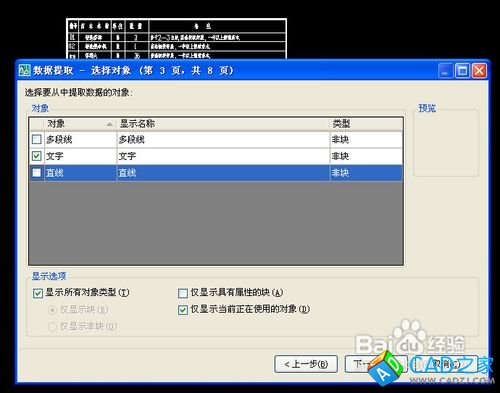This screenshot has height=393, width=500.
Task: Sort by the 对象 column header
Action: (80, 124)
